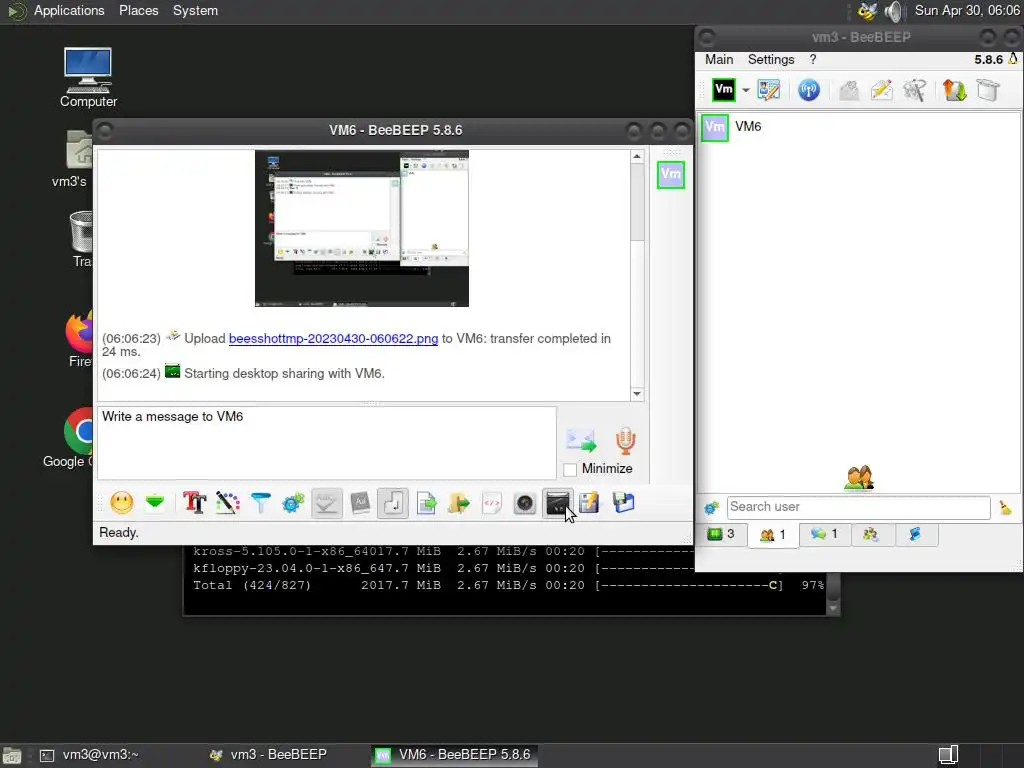1024x768 pixels.
Task: Click the floppy disk with lightning icon
Action: point(588,503)
